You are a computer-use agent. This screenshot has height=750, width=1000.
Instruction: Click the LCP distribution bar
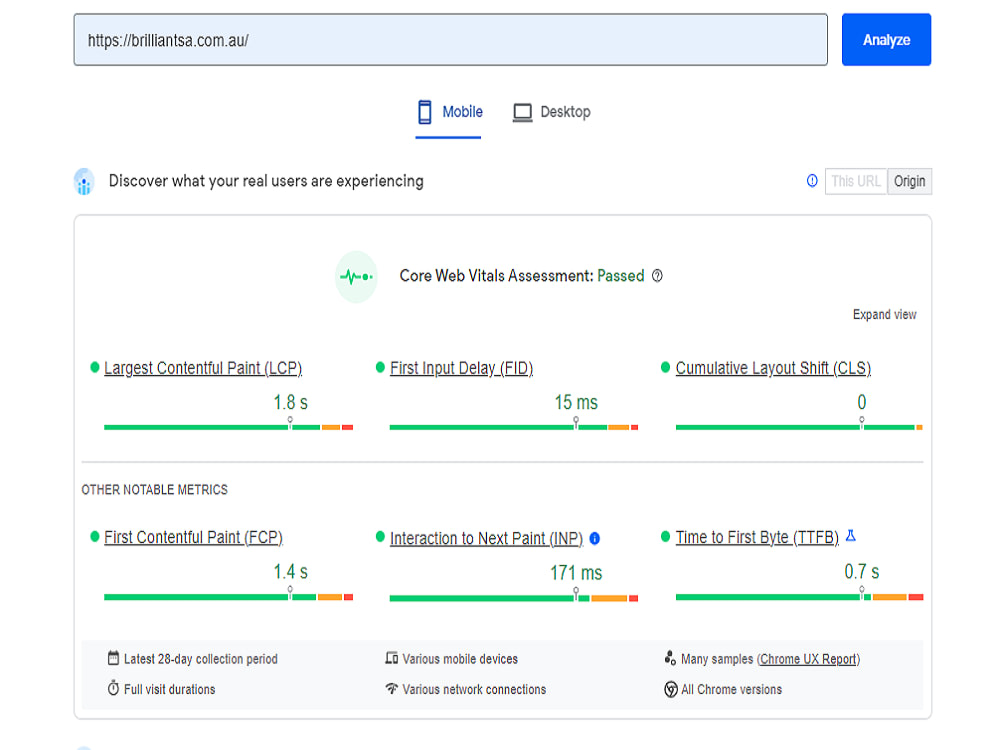(228, 427)
